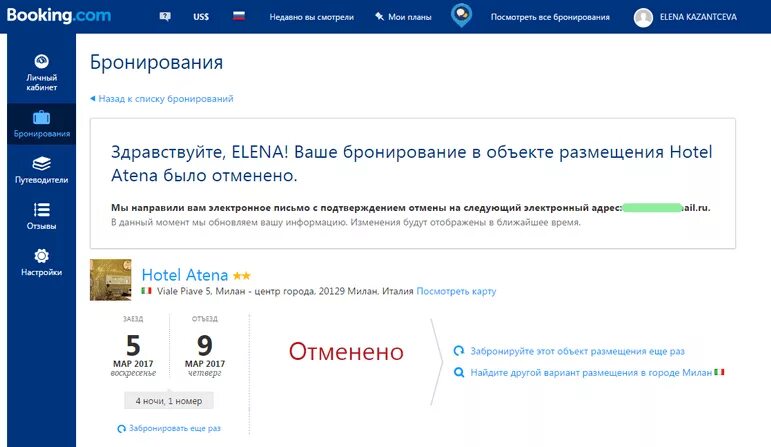Open the Hotel Atena thumbnail photo
Viewport: 771px width, 447px height.
(x=111, y=280)
